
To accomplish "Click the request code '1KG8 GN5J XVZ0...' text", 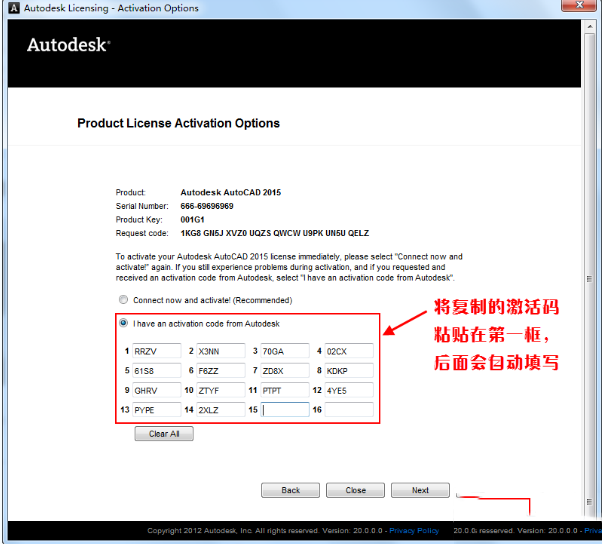I will coord(275,233).
